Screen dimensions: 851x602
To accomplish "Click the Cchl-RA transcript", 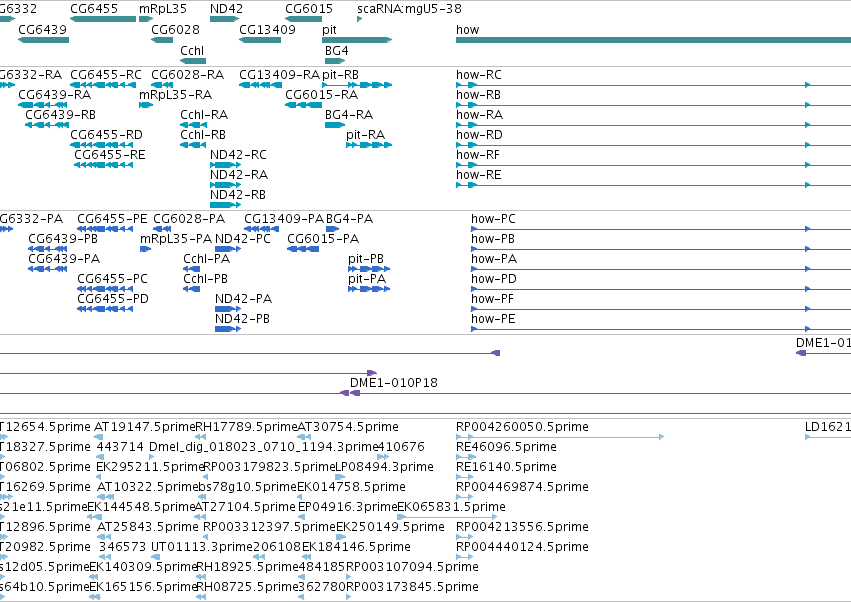I will point(193,125).
